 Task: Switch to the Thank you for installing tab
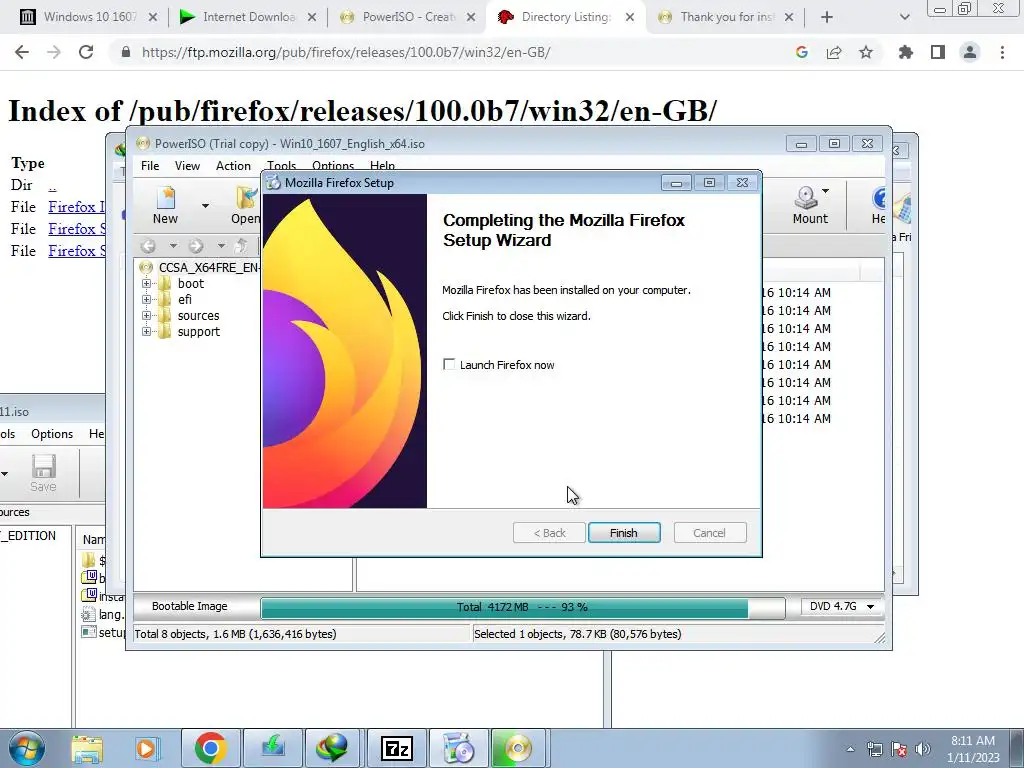(725, 17)
